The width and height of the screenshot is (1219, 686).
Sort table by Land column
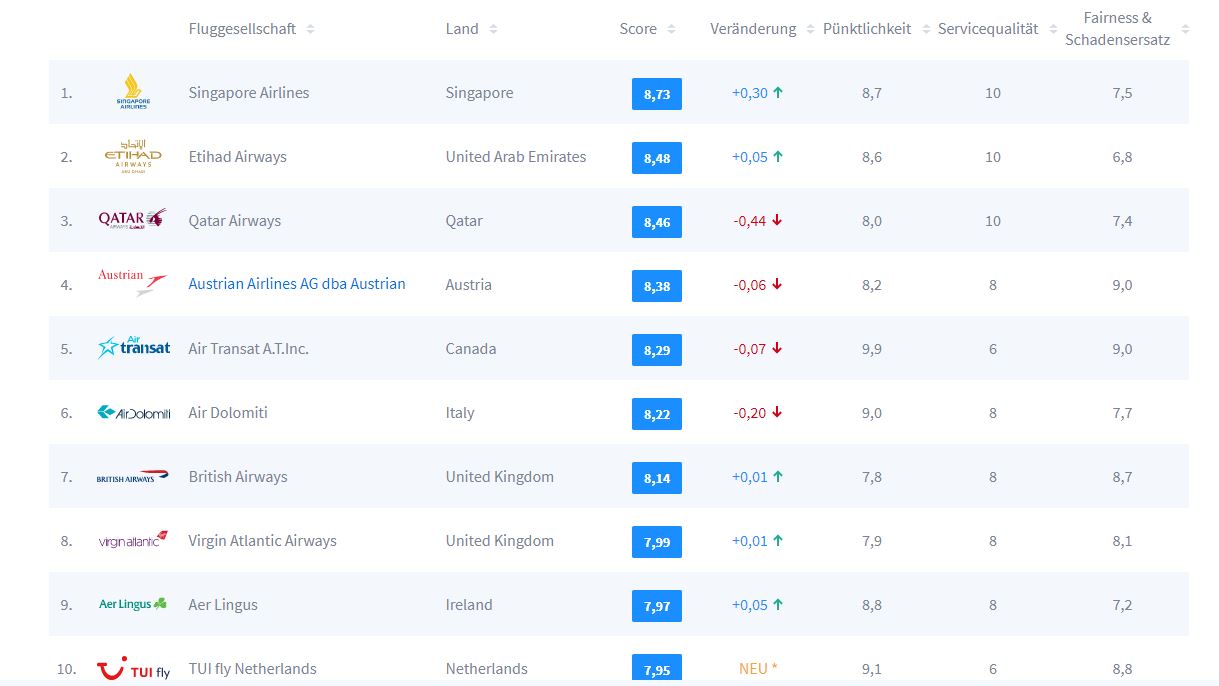click(x=472, y=29)
